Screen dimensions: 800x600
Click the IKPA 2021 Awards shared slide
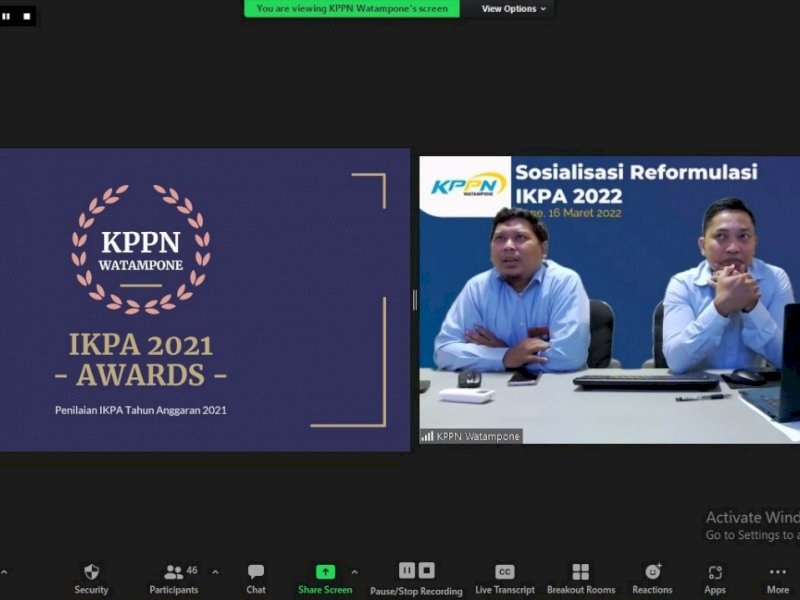[205, 300]
